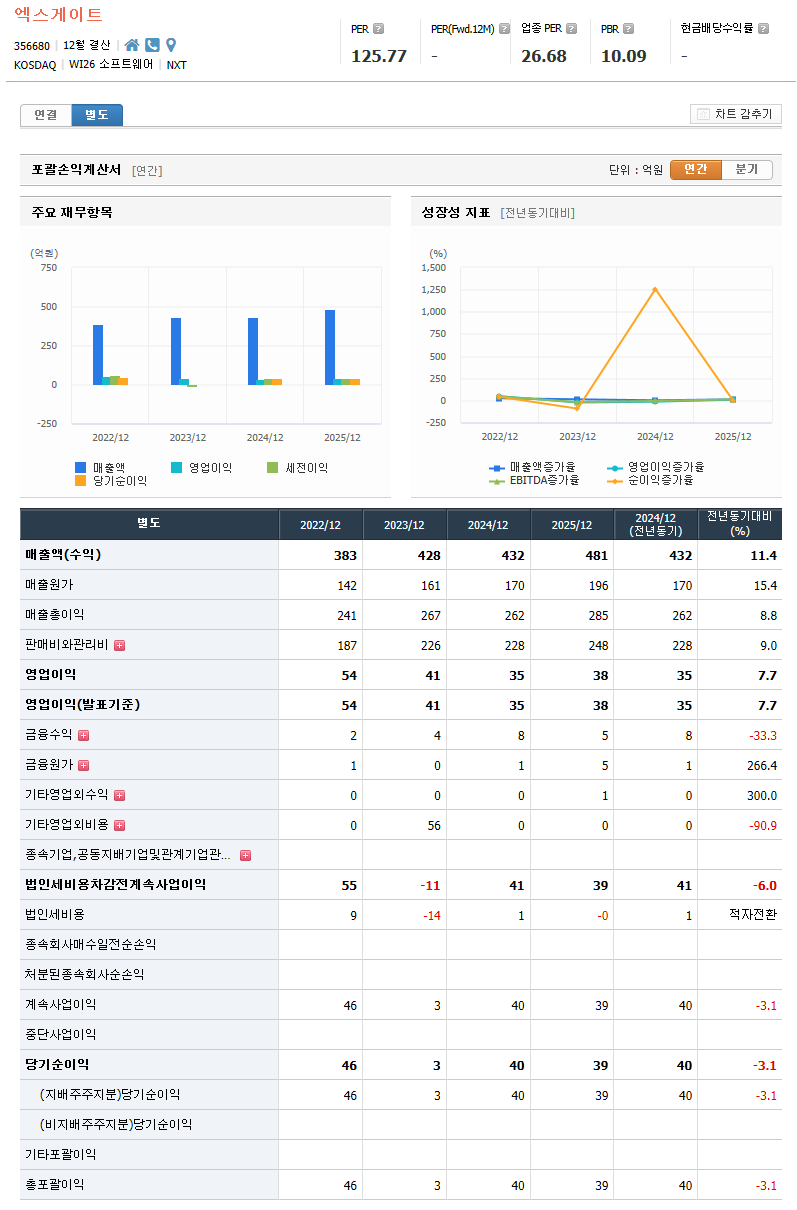Click the 영업이익 teal legend swatch
The image size is (797, 1210).
[176, 467]
